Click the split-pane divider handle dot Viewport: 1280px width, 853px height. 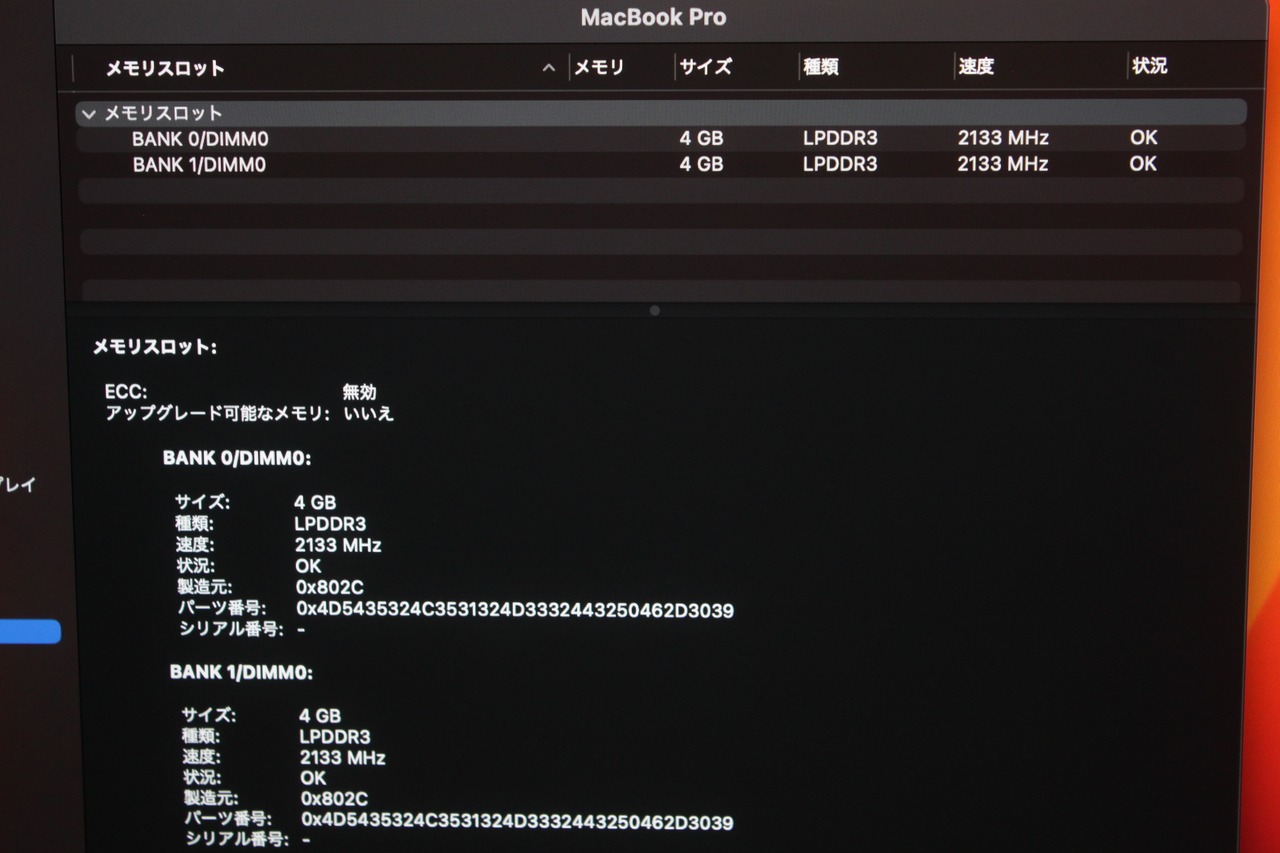click(655, 311)
